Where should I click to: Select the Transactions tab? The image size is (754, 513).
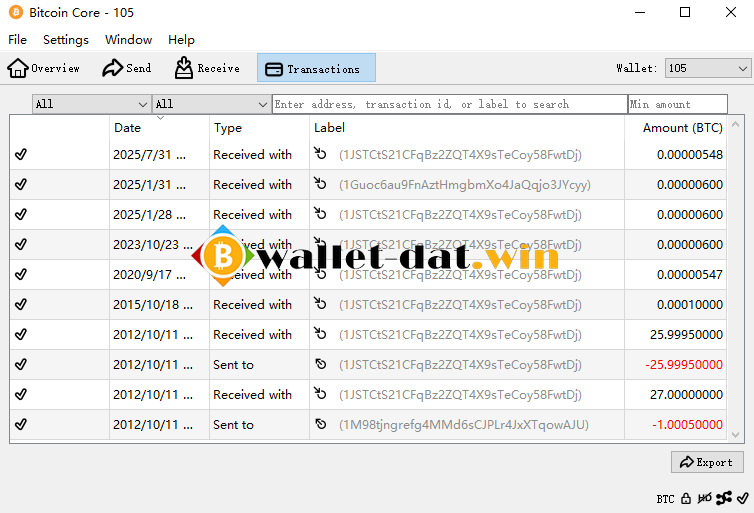point(316,68)
